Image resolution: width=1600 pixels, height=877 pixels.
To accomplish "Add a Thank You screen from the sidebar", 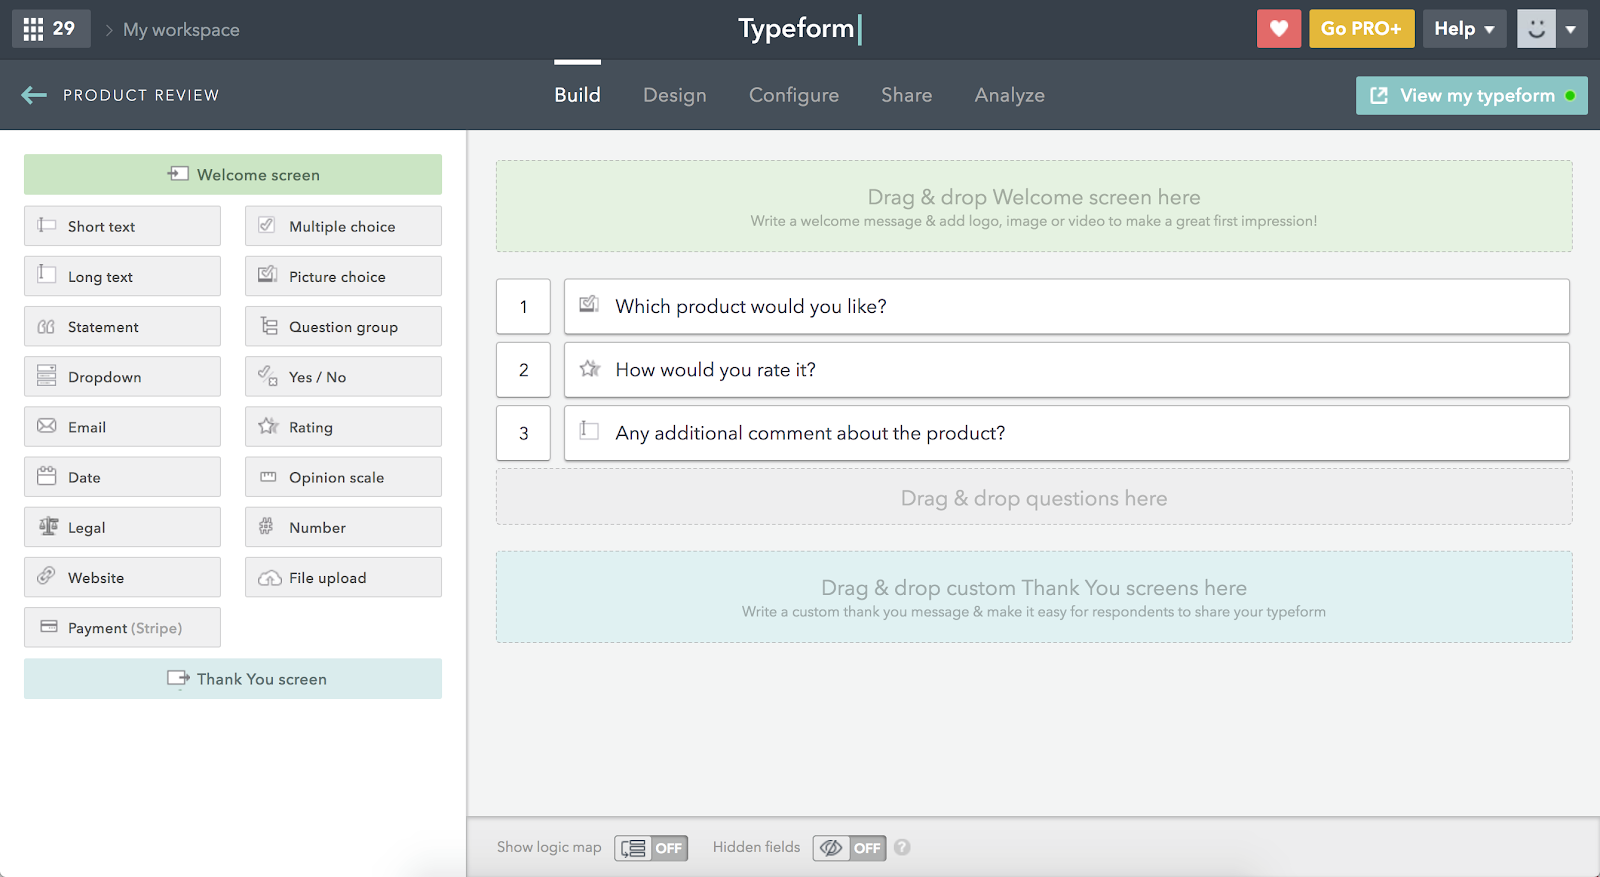I will pos(233,679).
